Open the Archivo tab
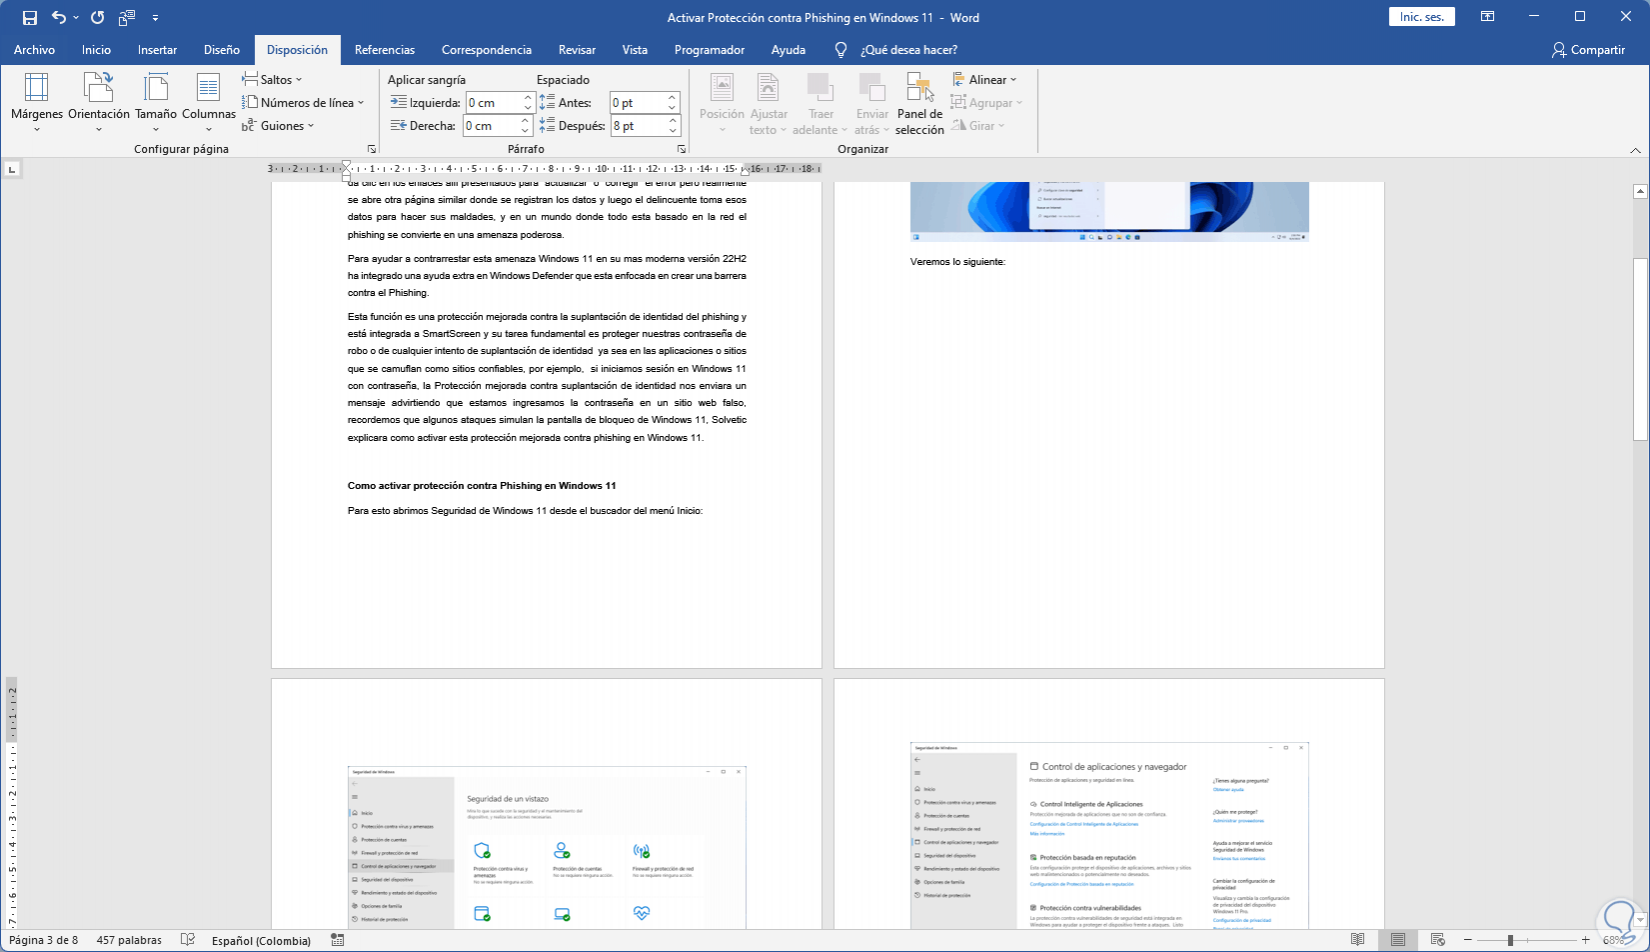 [x=34, y=50]
